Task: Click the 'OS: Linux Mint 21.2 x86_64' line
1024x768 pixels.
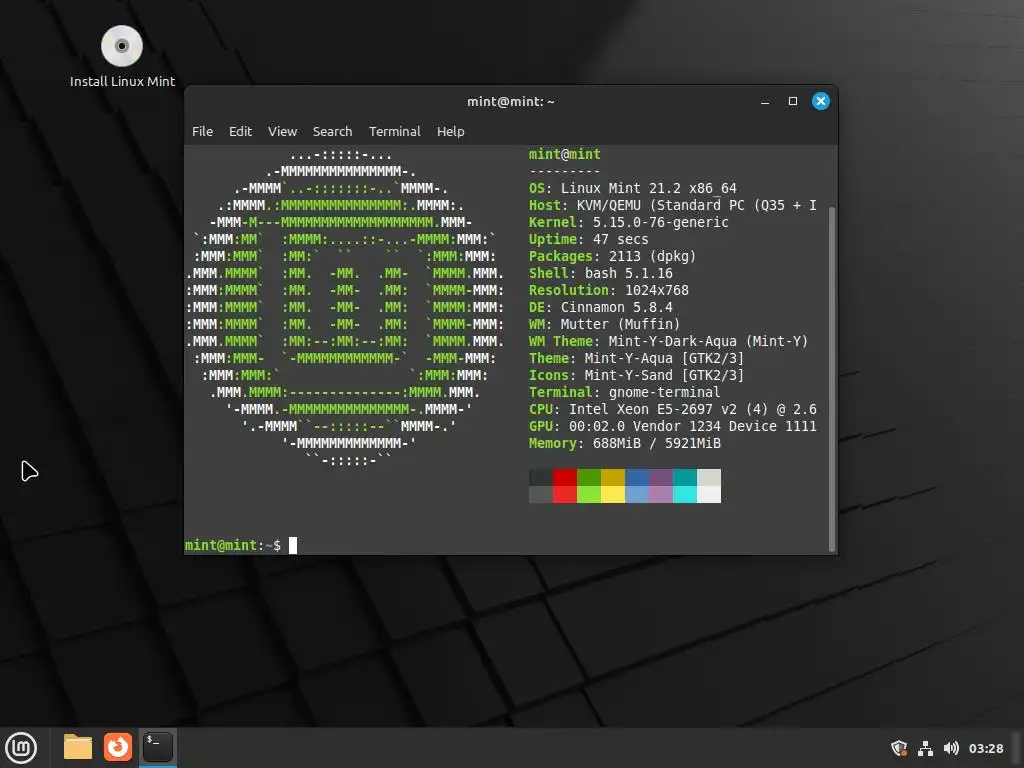Action: 633,188
